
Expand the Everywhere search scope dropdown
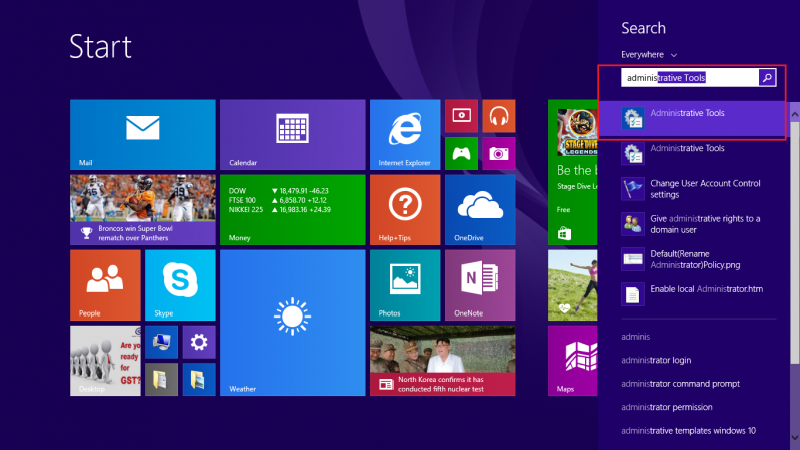click(649, 55)
